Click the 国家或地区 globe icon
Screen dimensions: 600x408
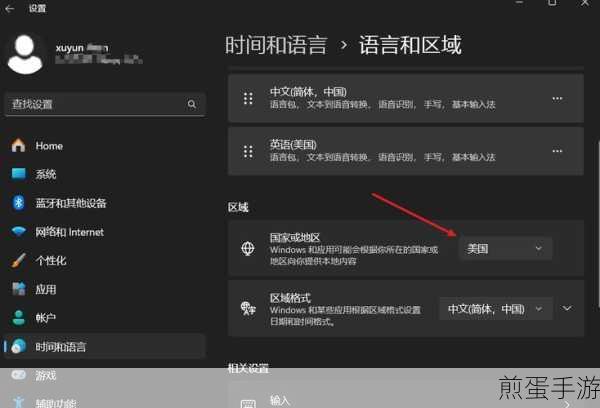click(248, 248)
